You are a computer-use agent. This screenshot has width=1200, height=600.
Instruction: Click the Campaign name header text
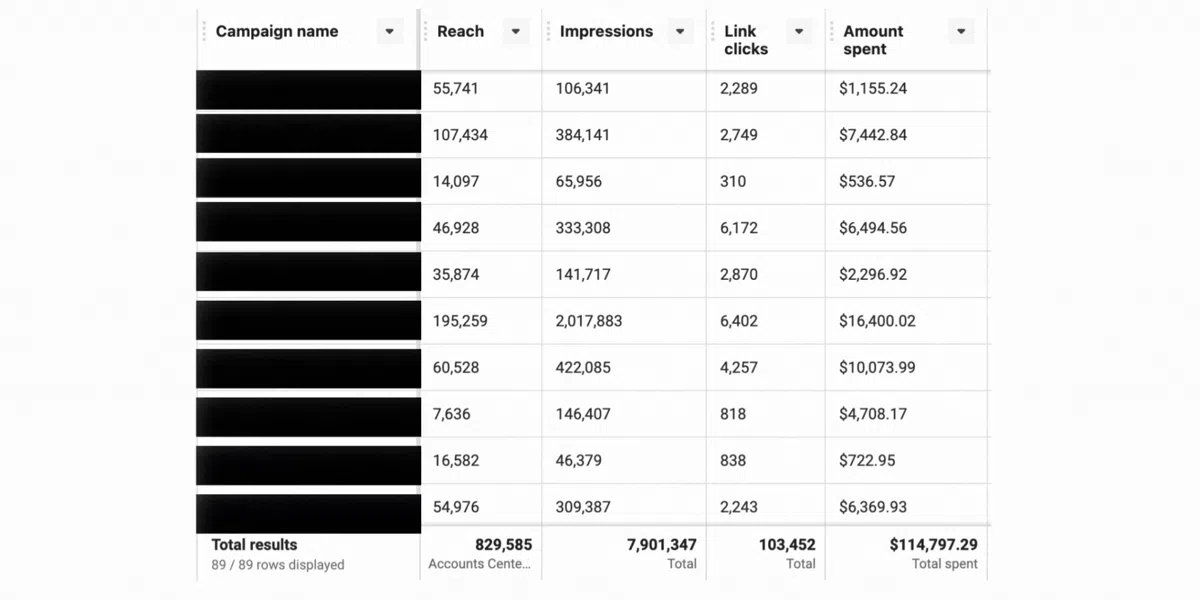(277, 32)
